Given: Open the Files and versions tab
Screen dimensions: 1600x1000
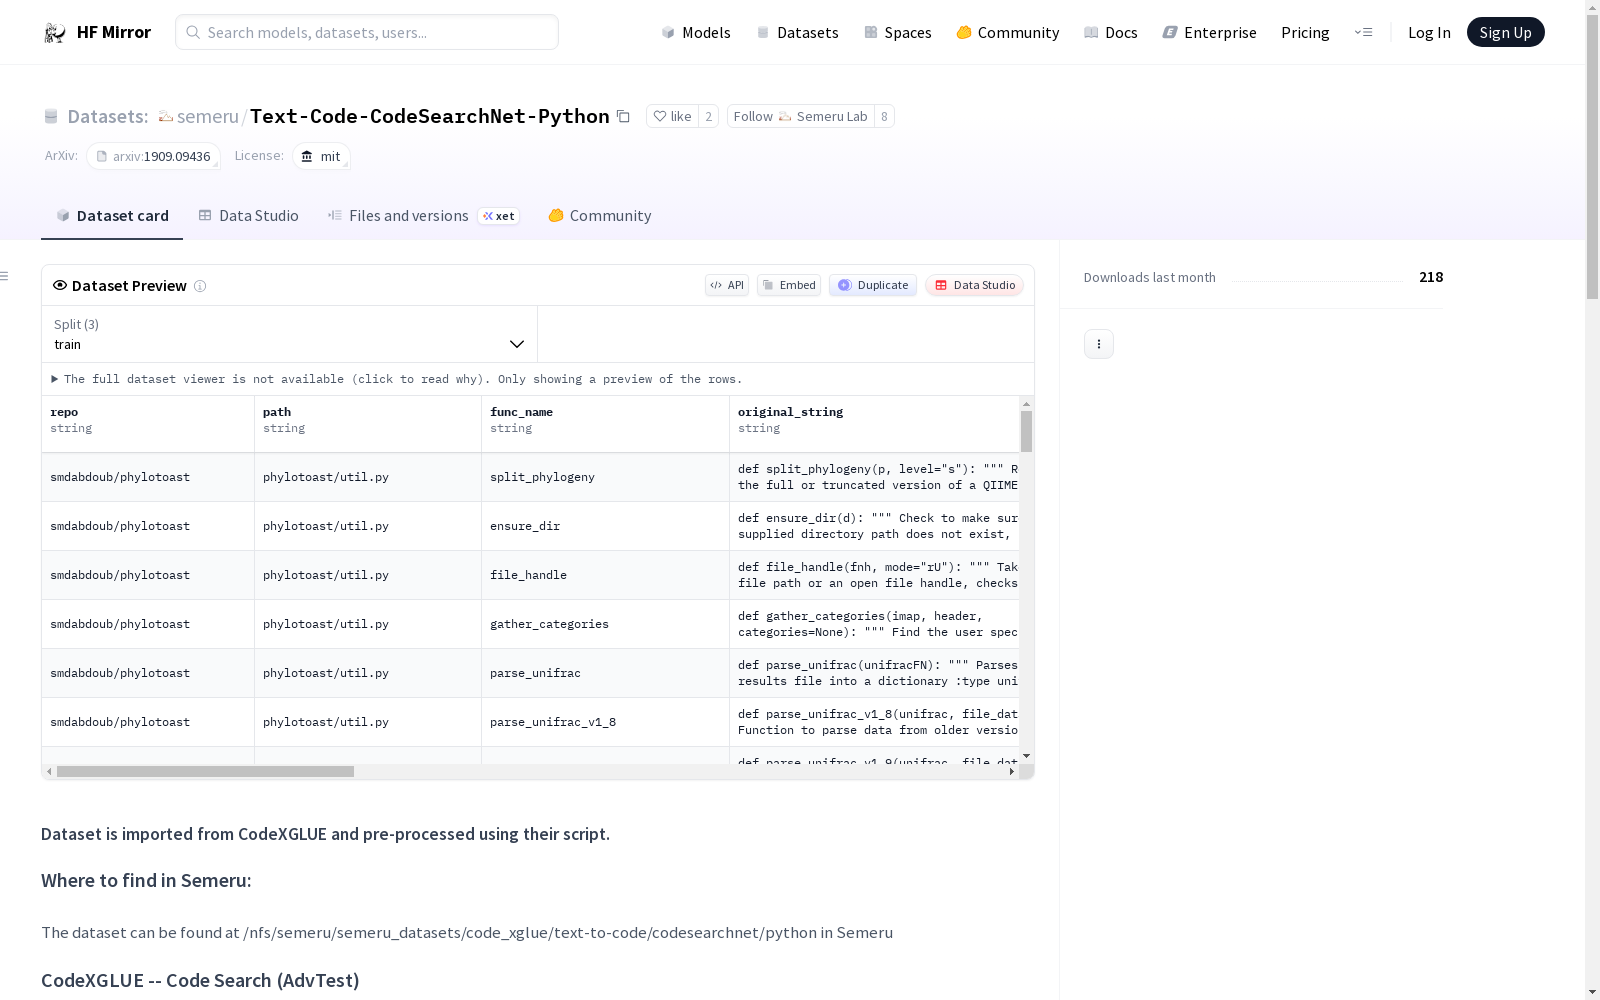Looking at the screenshot, I should click(423, 216).
